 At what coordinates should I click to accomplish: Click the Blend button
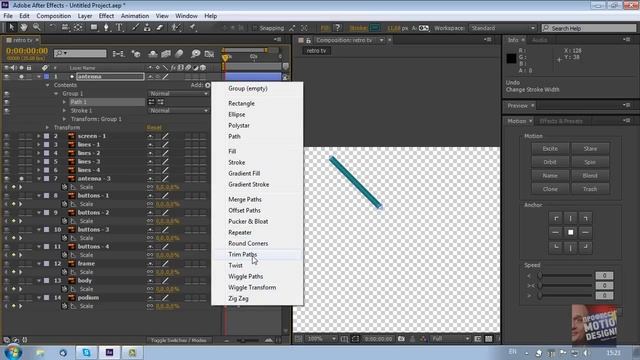(x=590, y=176)
